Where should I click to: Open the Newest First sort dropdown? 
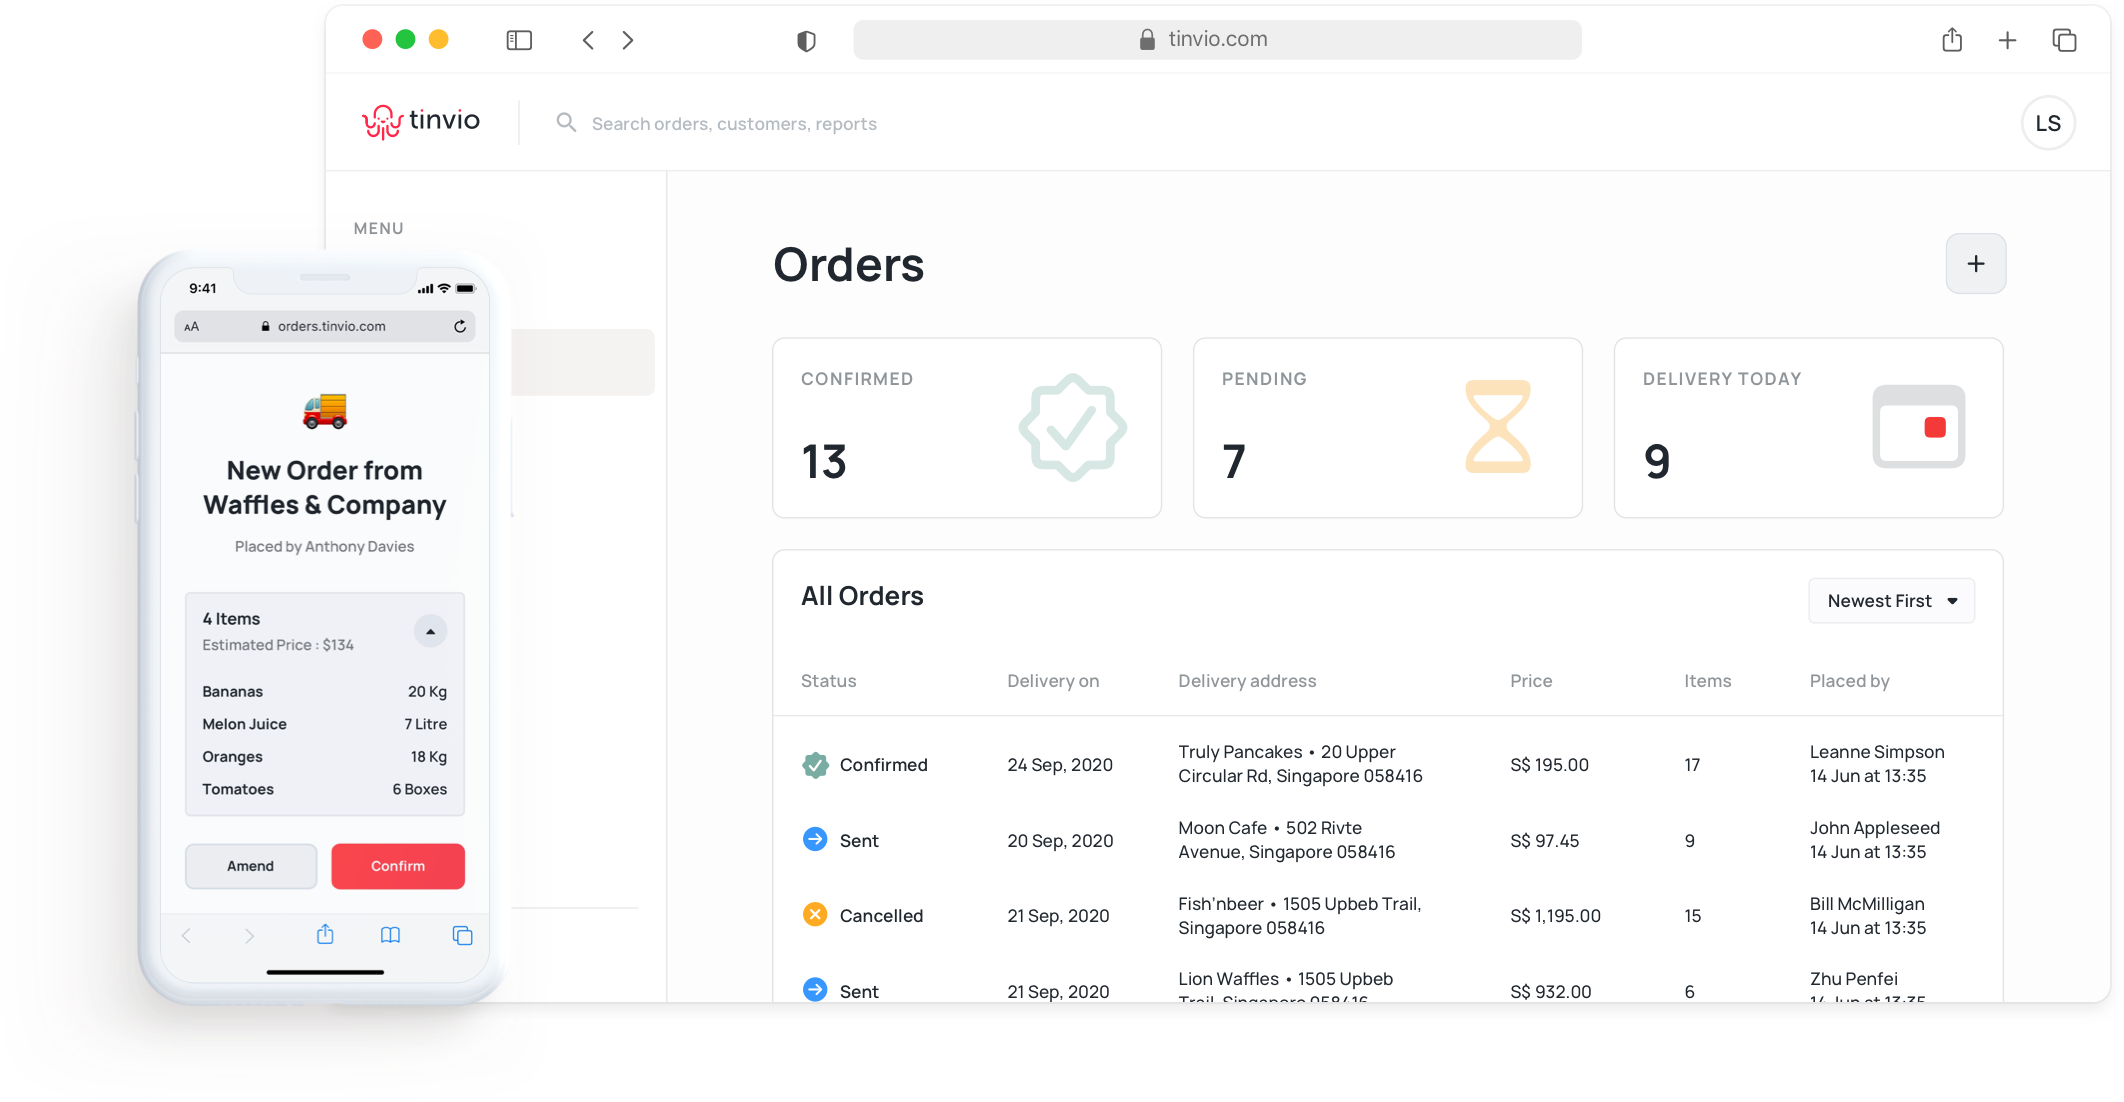click(x=1891, y=601)
